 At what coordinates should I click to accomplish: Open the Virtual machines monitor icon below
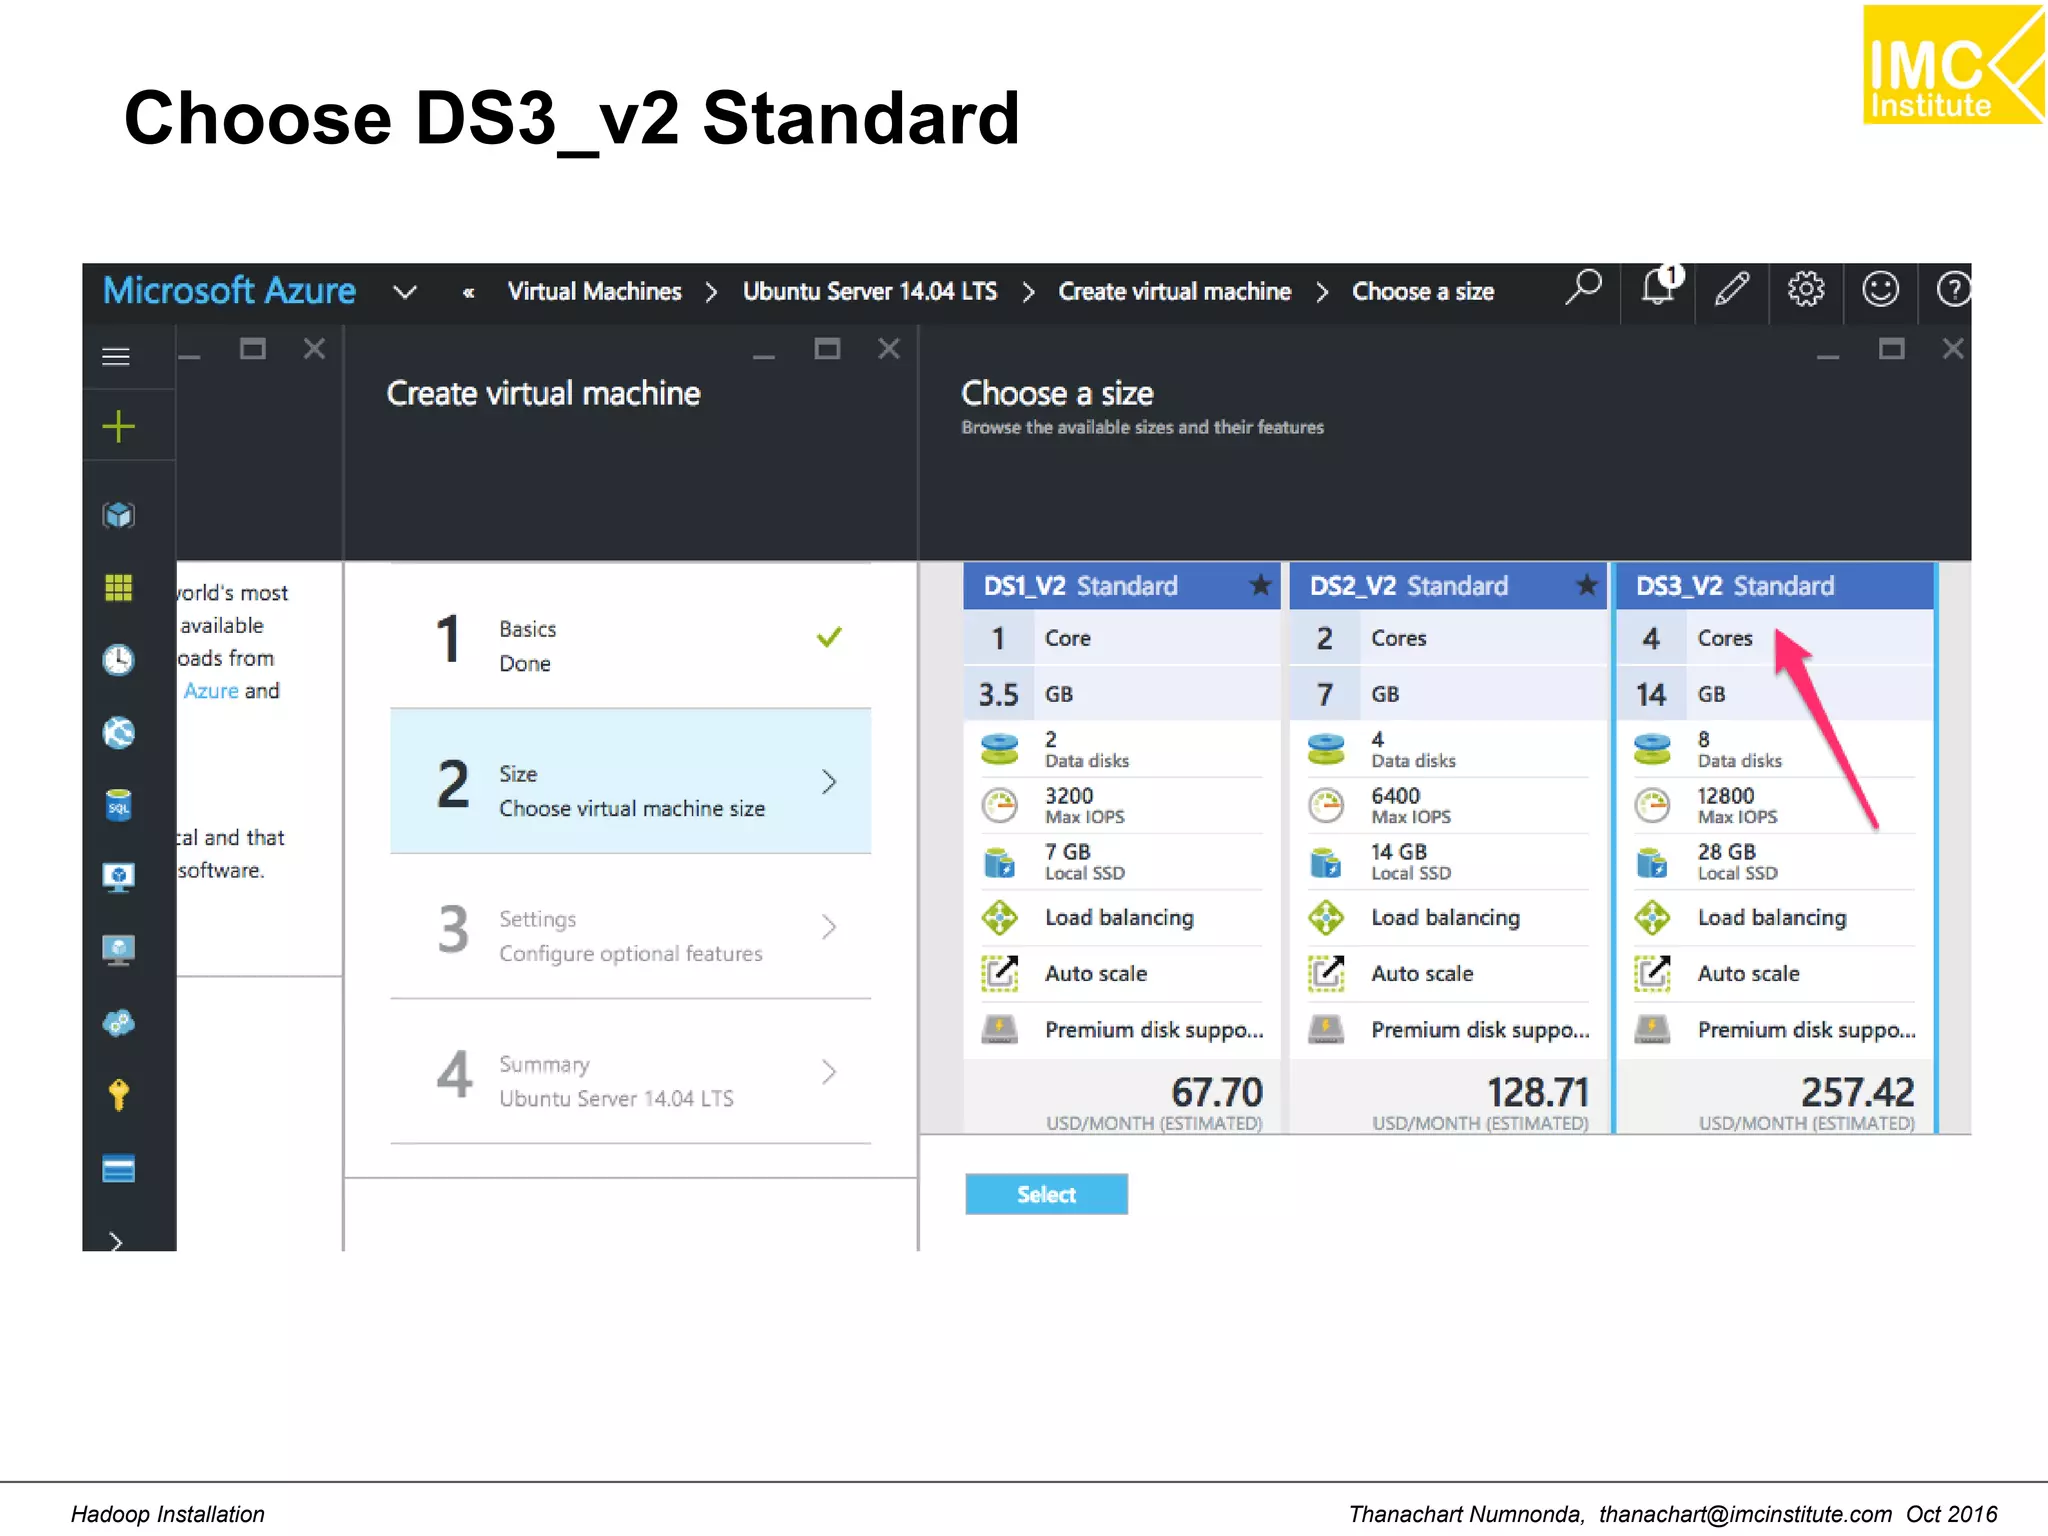pos(118,950)
